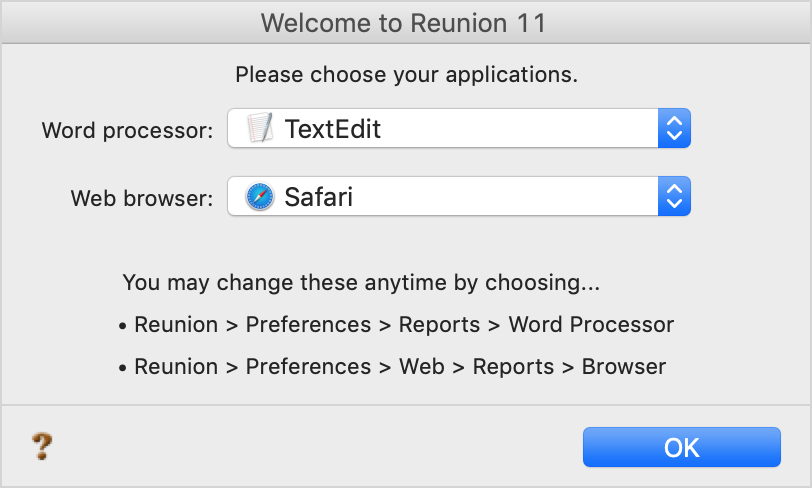The width and height of the screenshot is (812, 488).
Task: Click the TextEdit notepad icon
Action: [260, 128]
